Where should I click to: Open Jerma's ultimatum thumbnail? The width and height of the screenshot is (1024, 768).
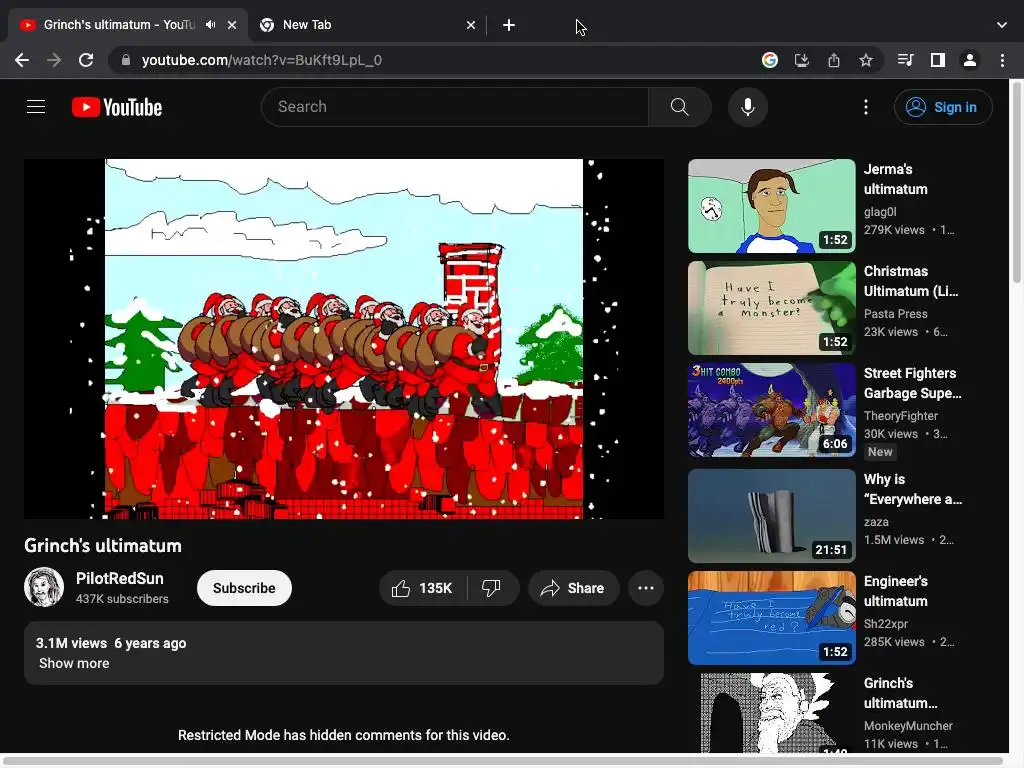[x=772, y=206]
